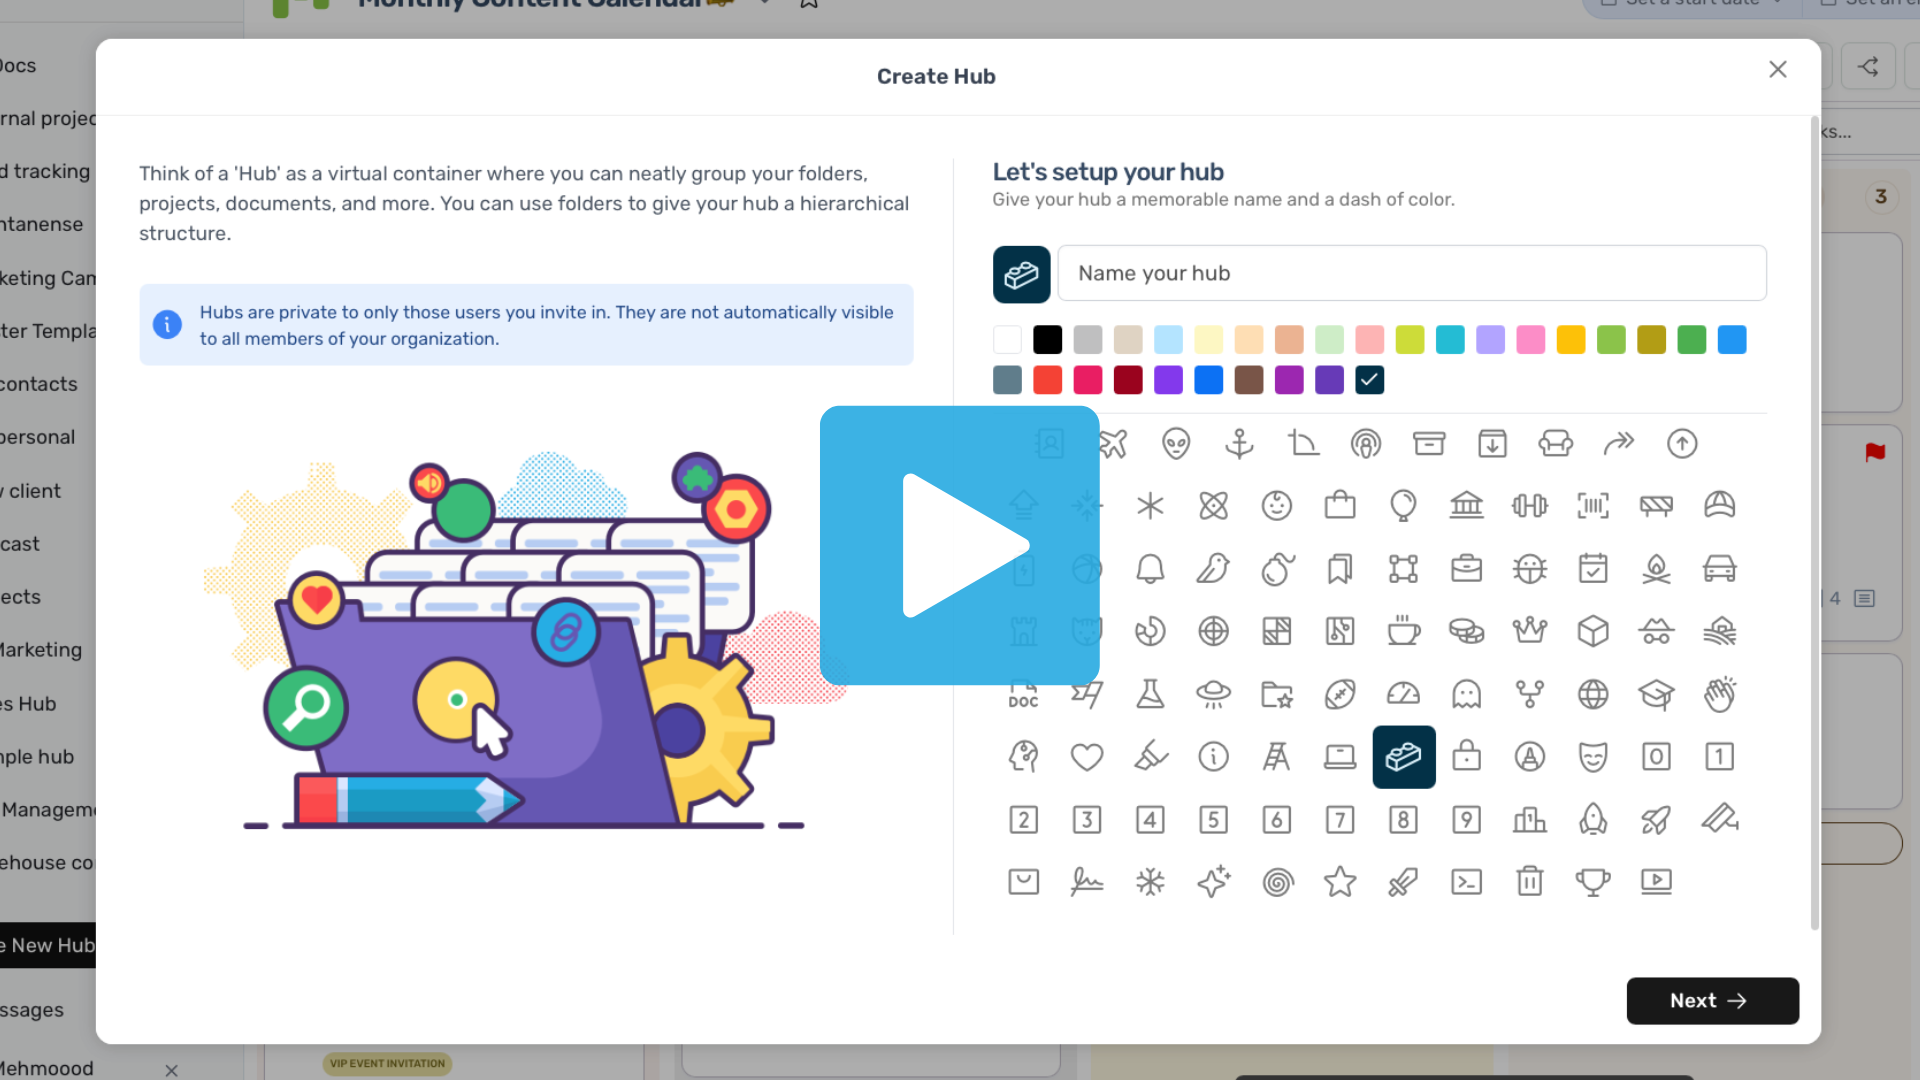Click the Next button
The image size is (1920, 1080).
click(1712, 1001)
